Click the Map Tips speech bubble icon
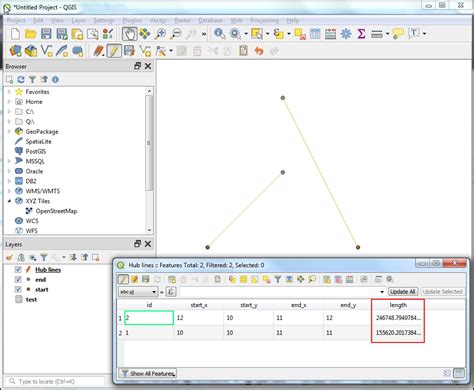The width and height of the screenshot is (474, 390). click(x=398, y=34)
